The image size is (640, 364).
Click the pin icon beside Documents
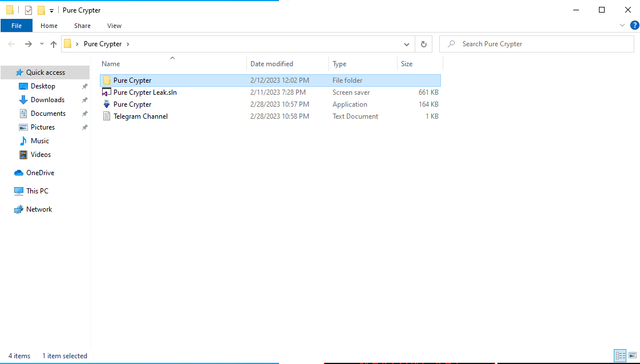coord(84,113)
